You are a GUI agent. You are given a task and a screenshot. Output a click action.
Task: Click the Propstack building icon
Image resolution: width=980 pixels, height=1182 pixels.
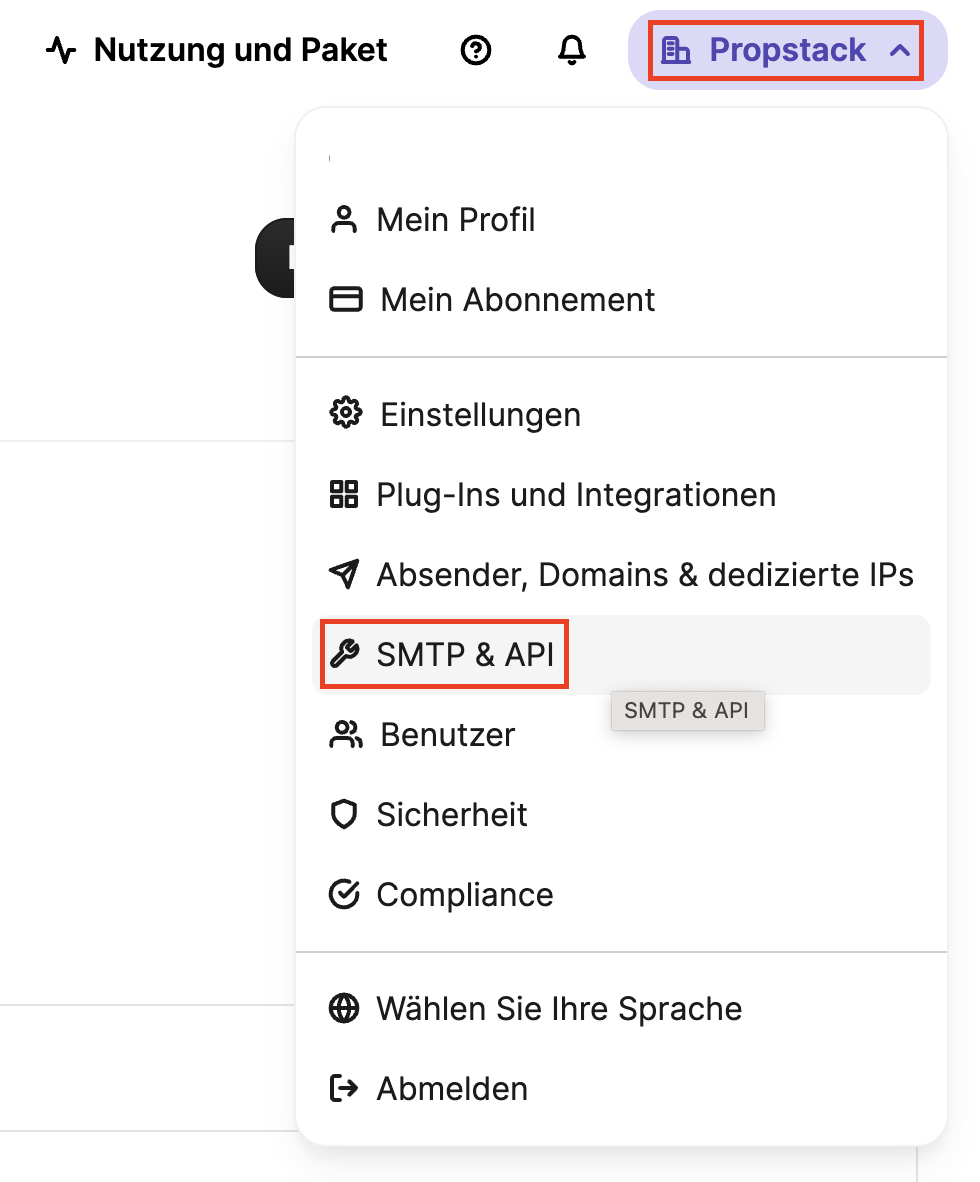[676, 50]
